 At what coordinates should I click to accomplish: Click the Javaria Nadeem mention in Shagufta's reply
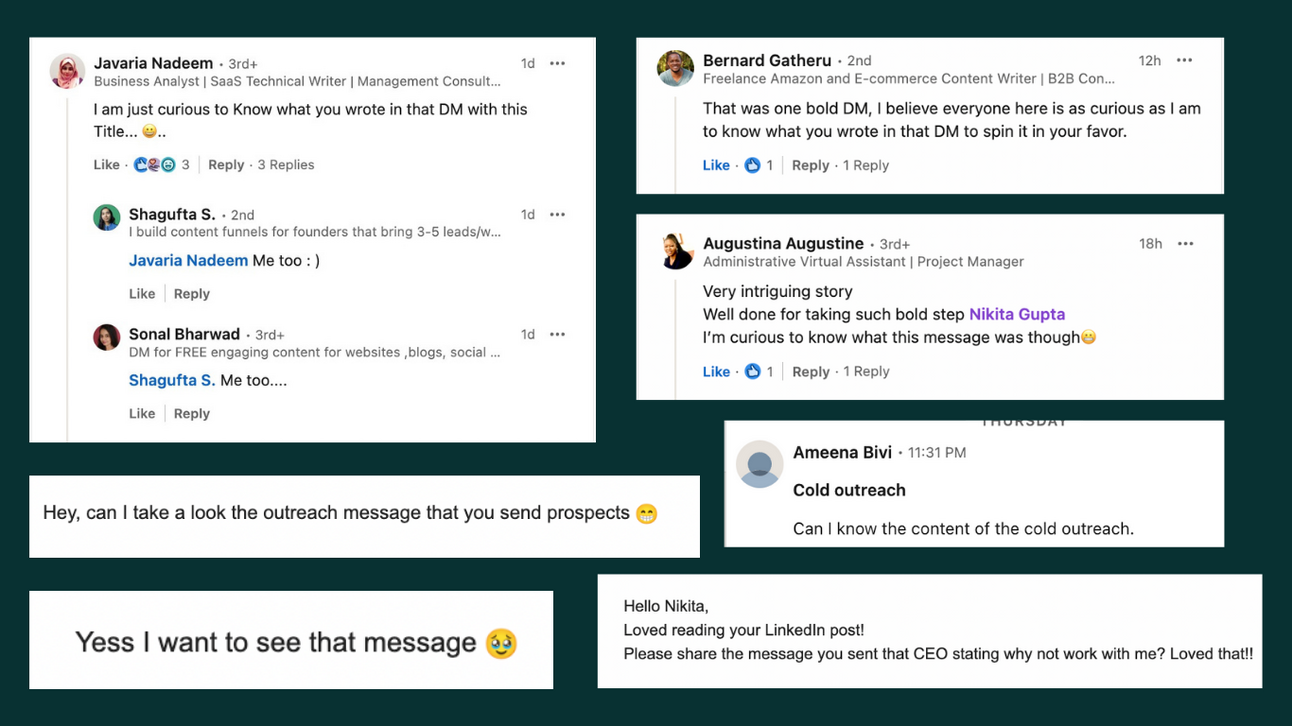[x=188, y=260]
